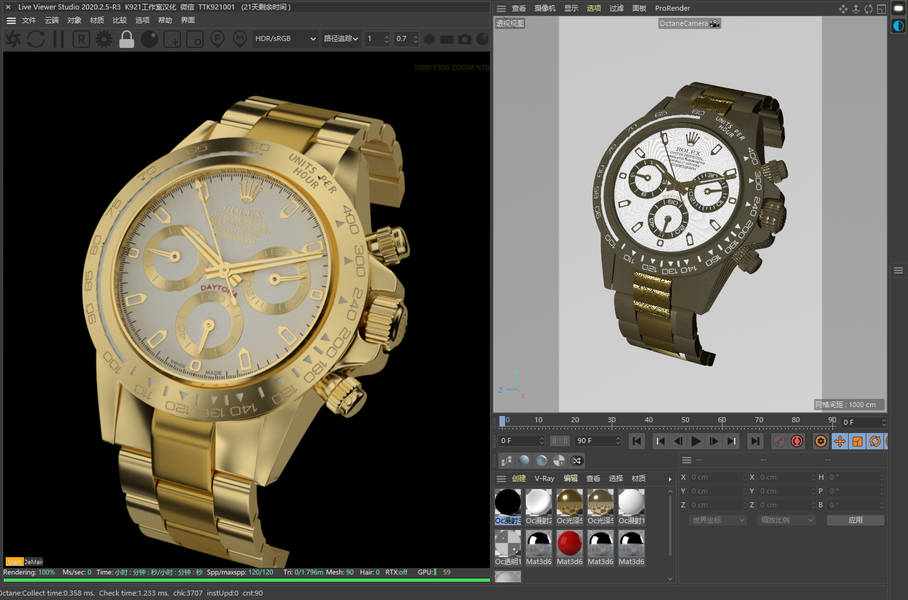Viewport: 908px width, 600px height.
Task: Click the 90 F end frame field
Action: tap(598, 441)
